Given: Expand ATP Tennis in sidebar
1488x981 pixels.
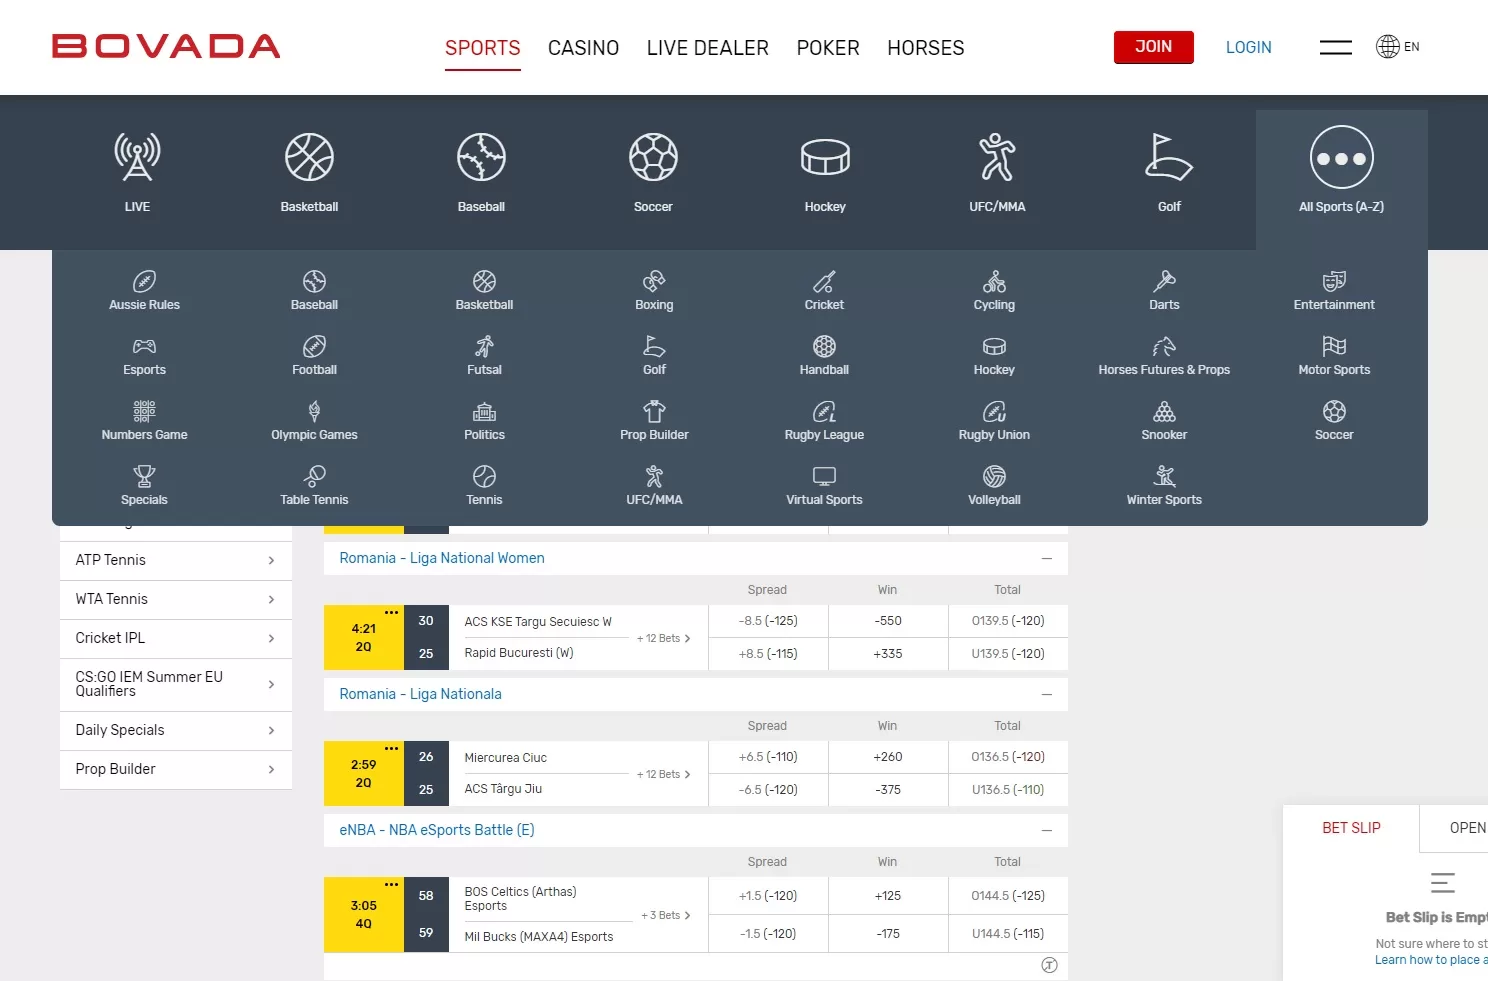Looking at the screenshot, I should tap(176, 560).
